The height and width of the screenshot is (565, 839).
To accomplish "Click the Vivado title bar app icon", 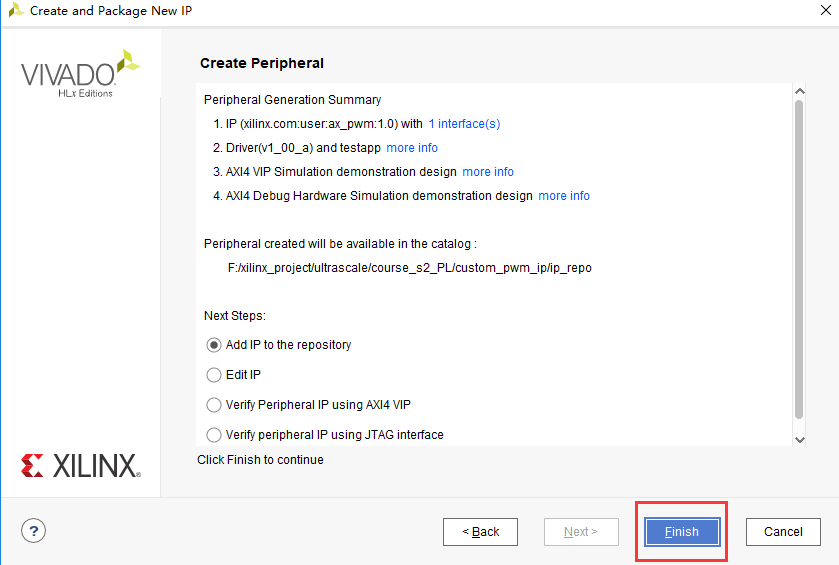I will pos(15,11).
